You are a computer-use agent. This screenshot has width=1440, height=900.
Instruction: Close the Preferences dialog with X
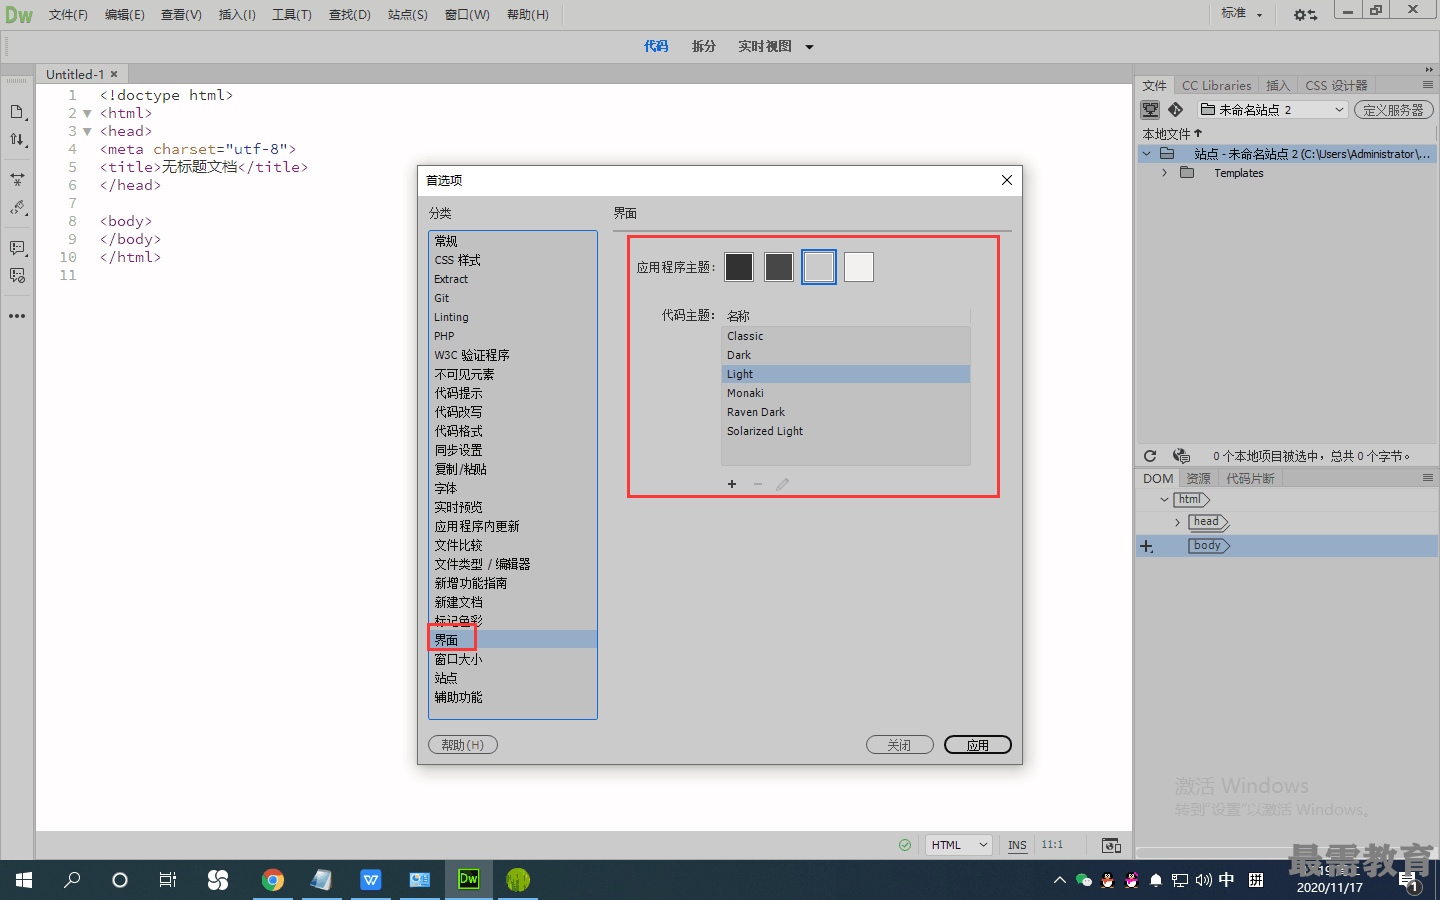1007,180
